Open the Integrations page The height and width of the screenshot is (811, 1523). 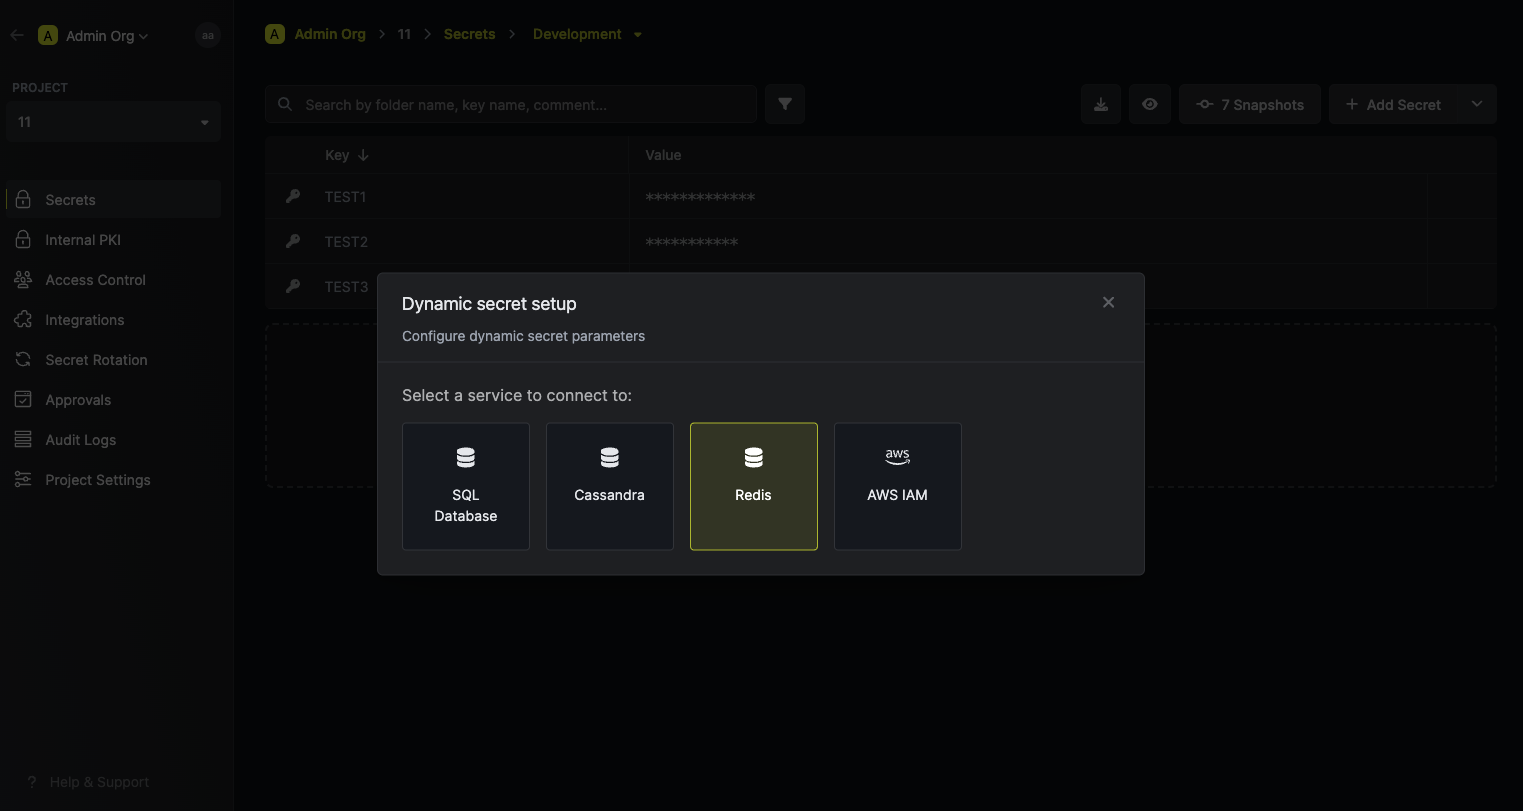coord(113,320)
